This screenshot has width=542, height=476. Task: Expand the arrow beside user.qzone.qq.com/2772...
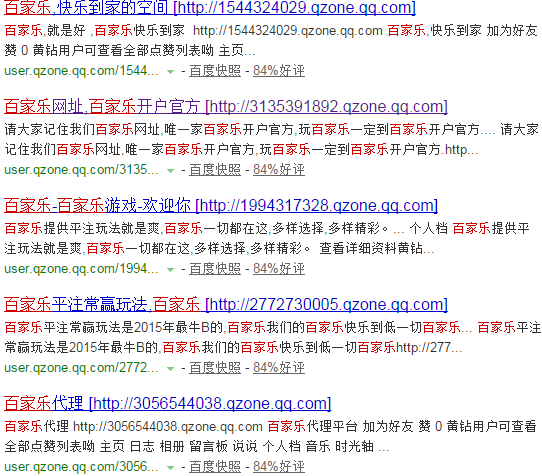pos(170,368)
